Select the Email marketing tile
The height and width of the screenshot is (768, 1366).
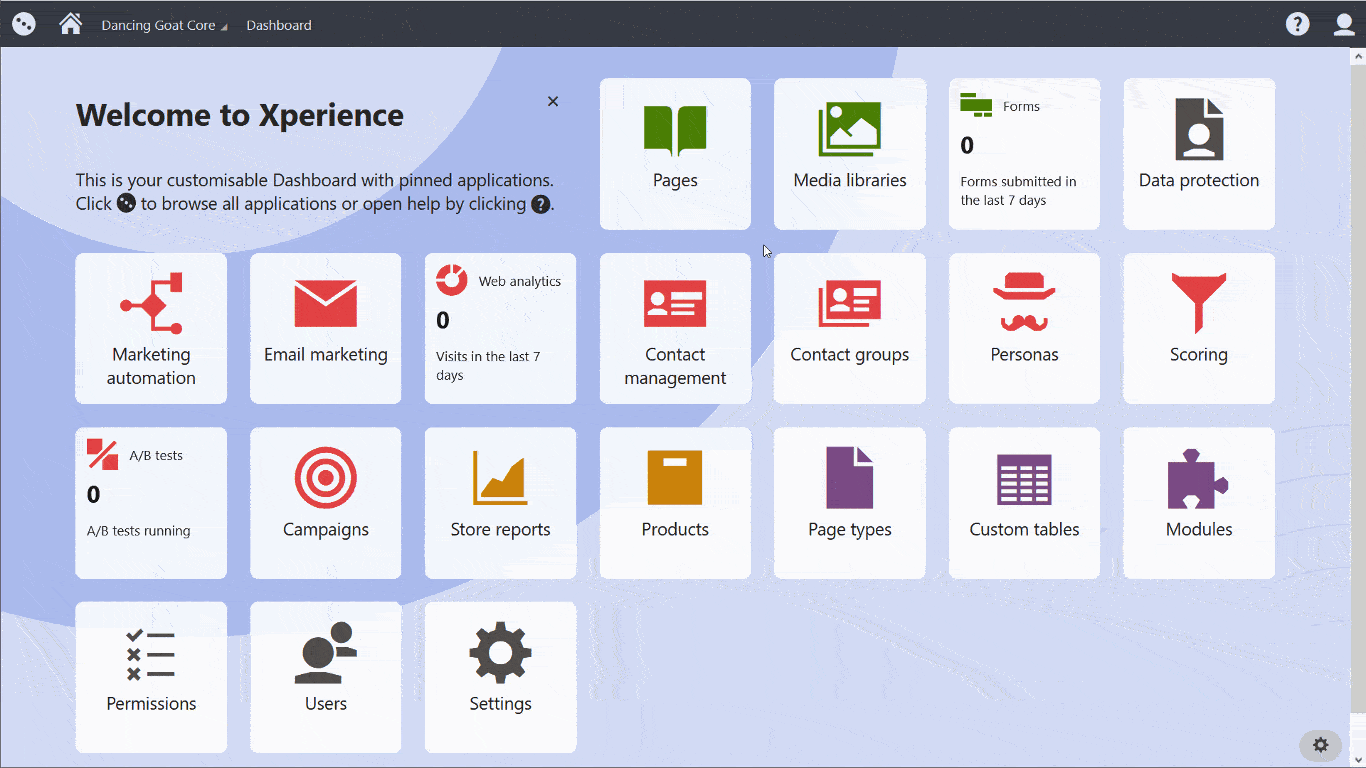pyautogui.click(x=325, y=328)
